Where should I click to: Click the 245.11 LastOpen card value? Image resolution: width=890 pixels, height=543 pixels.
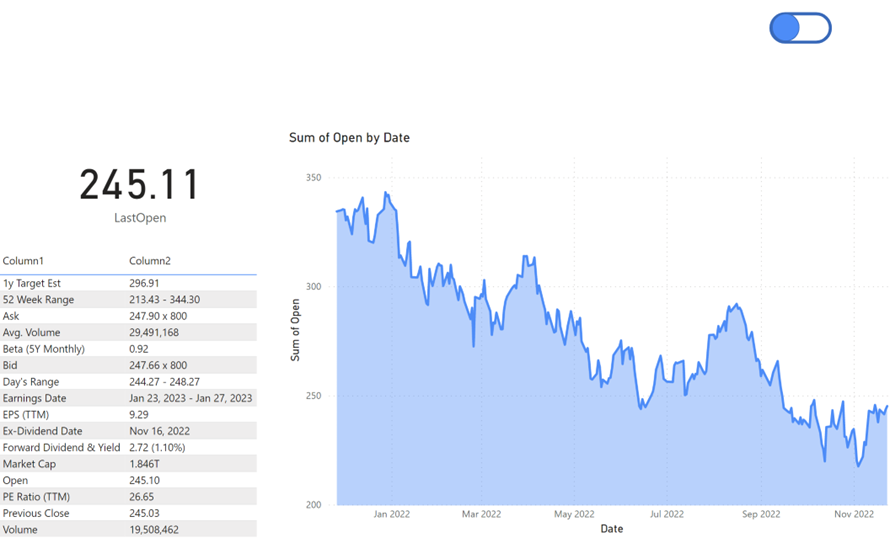coord(140,186)
